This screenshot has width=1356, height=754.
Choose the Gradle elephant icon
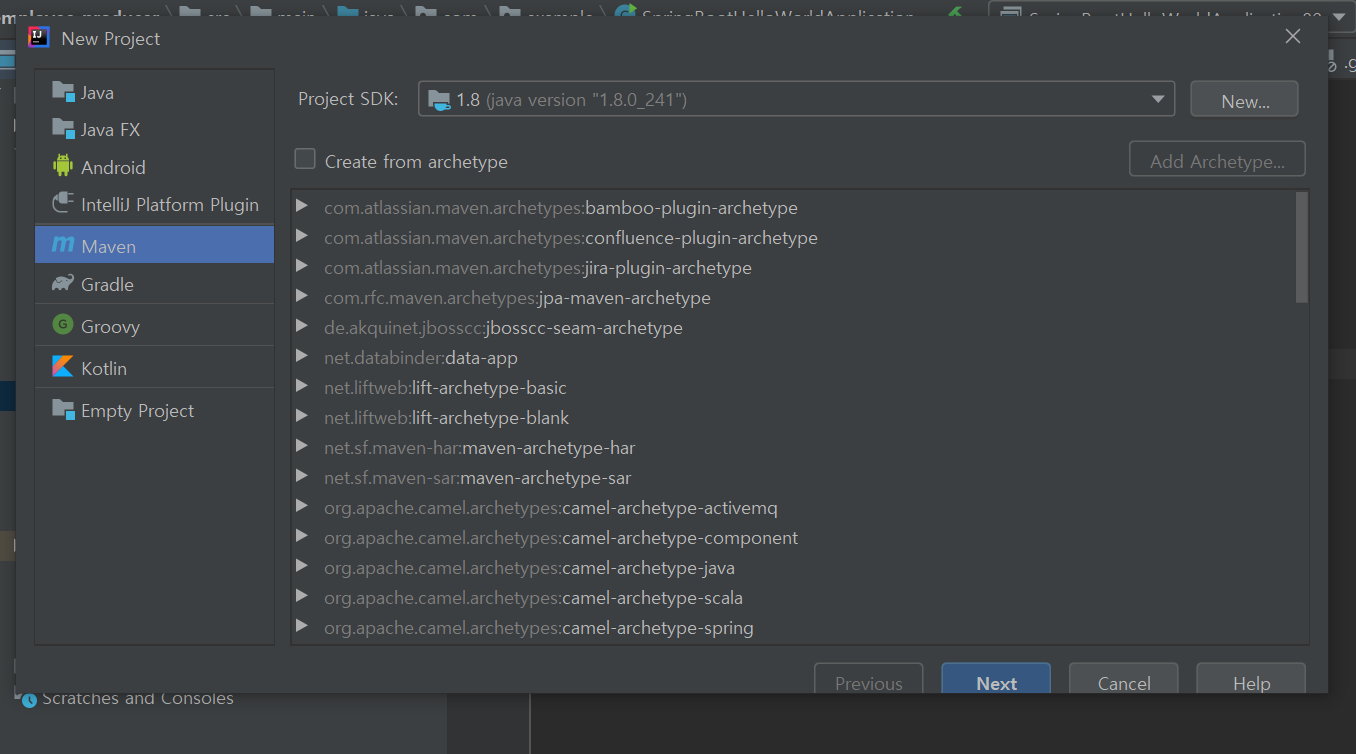point(63,284)
